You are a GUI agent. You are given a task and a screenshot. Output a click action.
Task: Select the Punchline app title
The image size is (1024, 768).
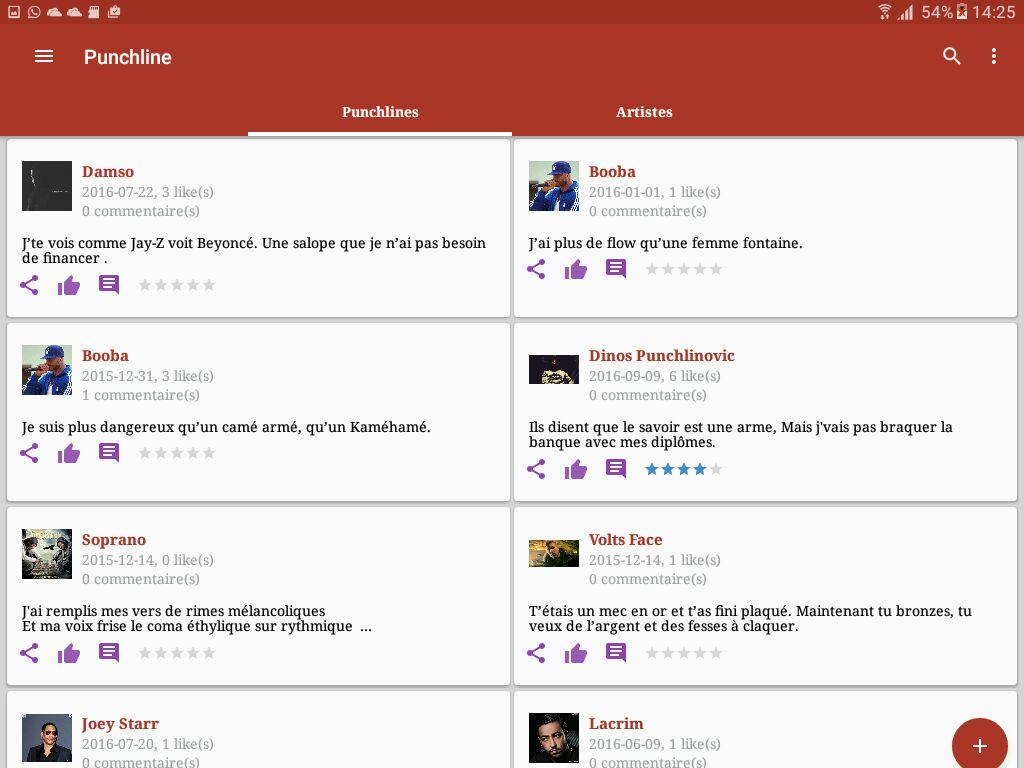(x=127, y=57)
